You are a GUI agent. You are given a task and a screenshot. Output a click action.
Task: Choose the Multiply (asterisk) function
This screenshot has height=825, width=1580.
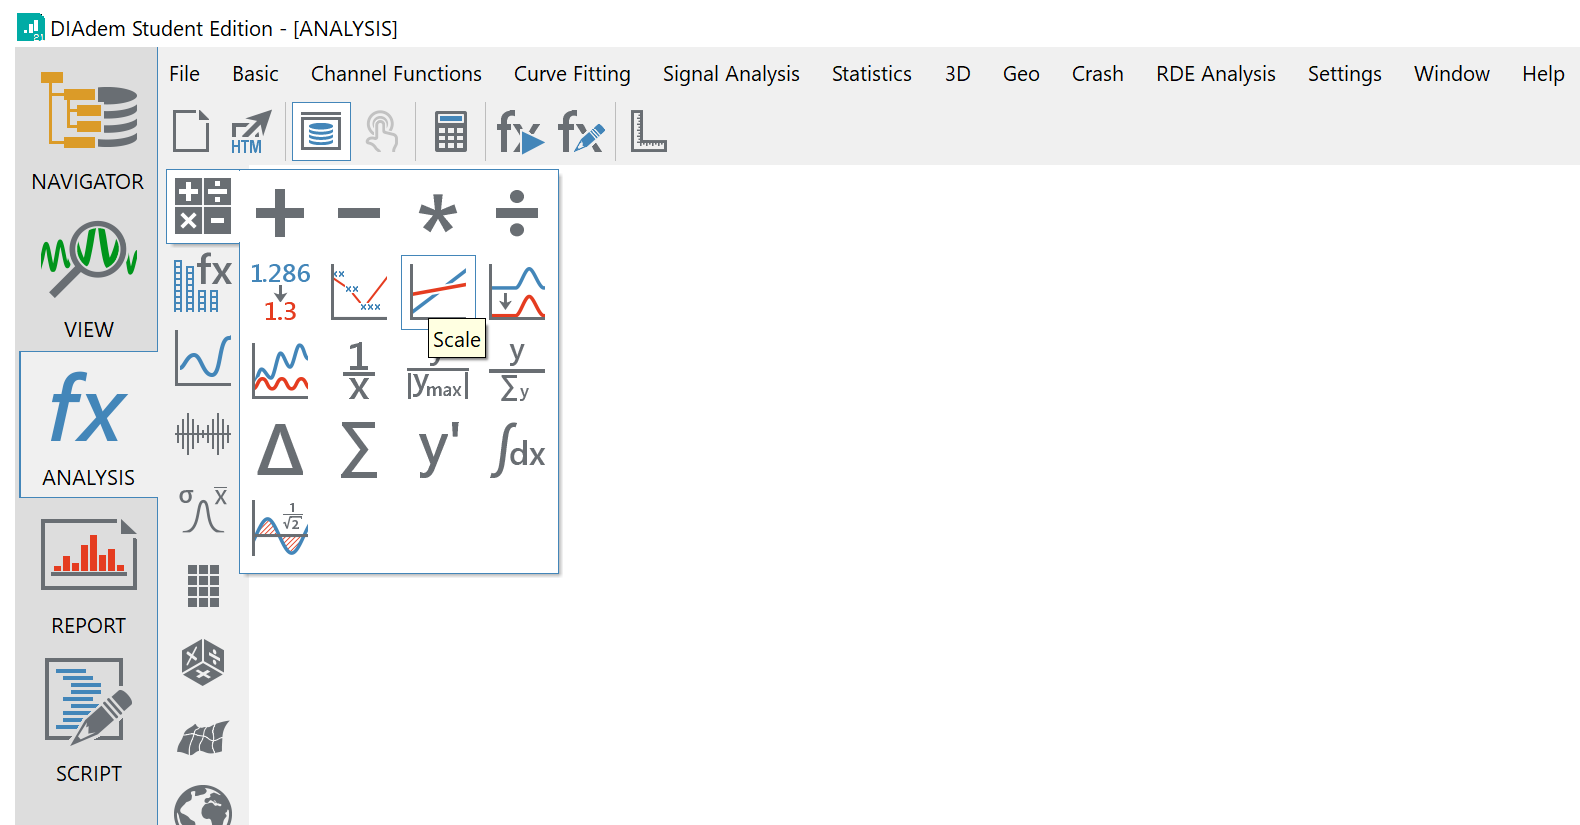pos(438,213)
